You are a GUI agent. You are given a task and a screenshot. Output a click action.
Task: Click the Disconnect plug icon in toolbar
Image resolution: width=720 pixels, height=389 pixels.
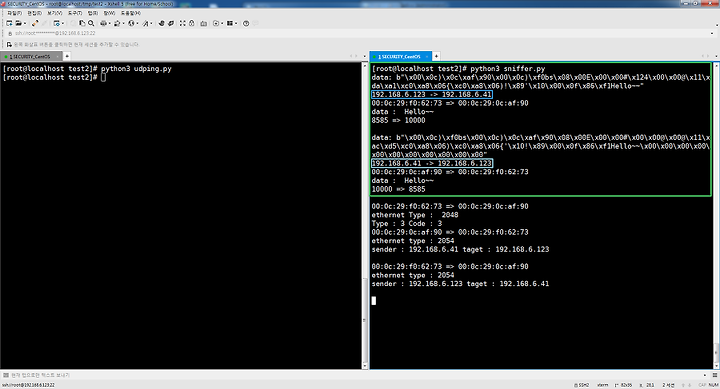click(35, 23)
